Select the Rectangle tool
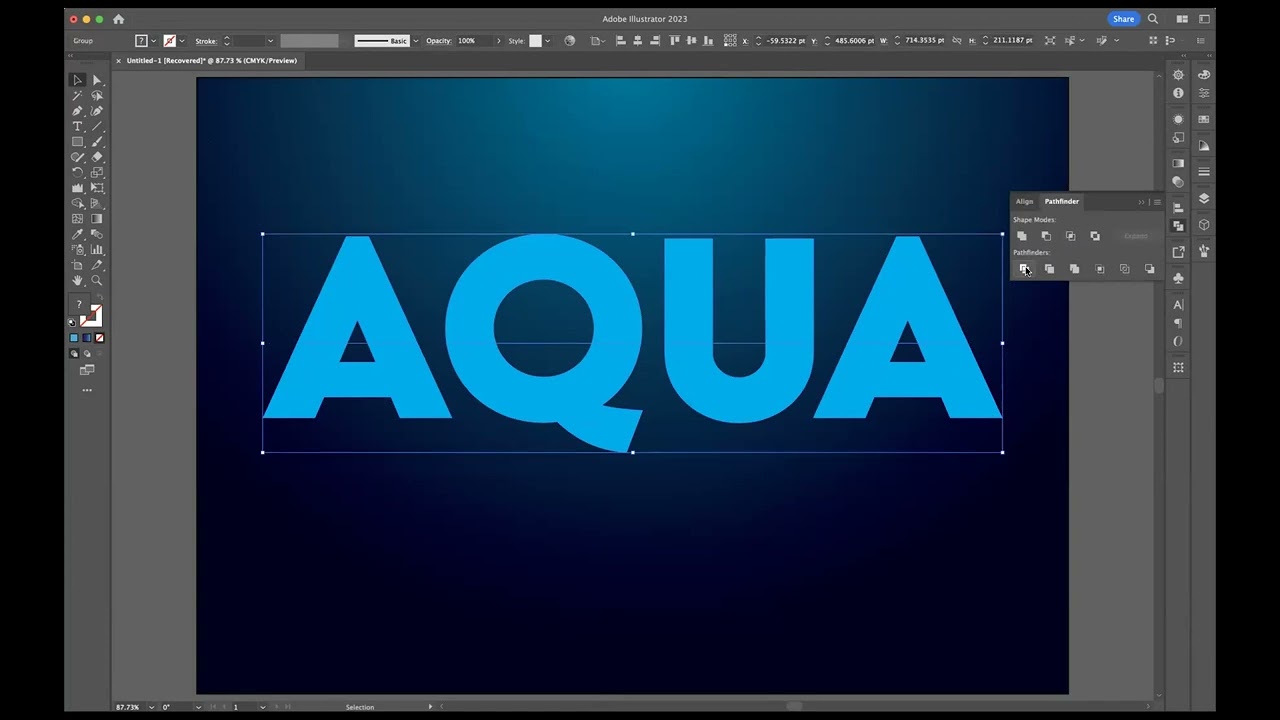The height and width of the screenshot is (720, 1280). (x=77, y=142)
